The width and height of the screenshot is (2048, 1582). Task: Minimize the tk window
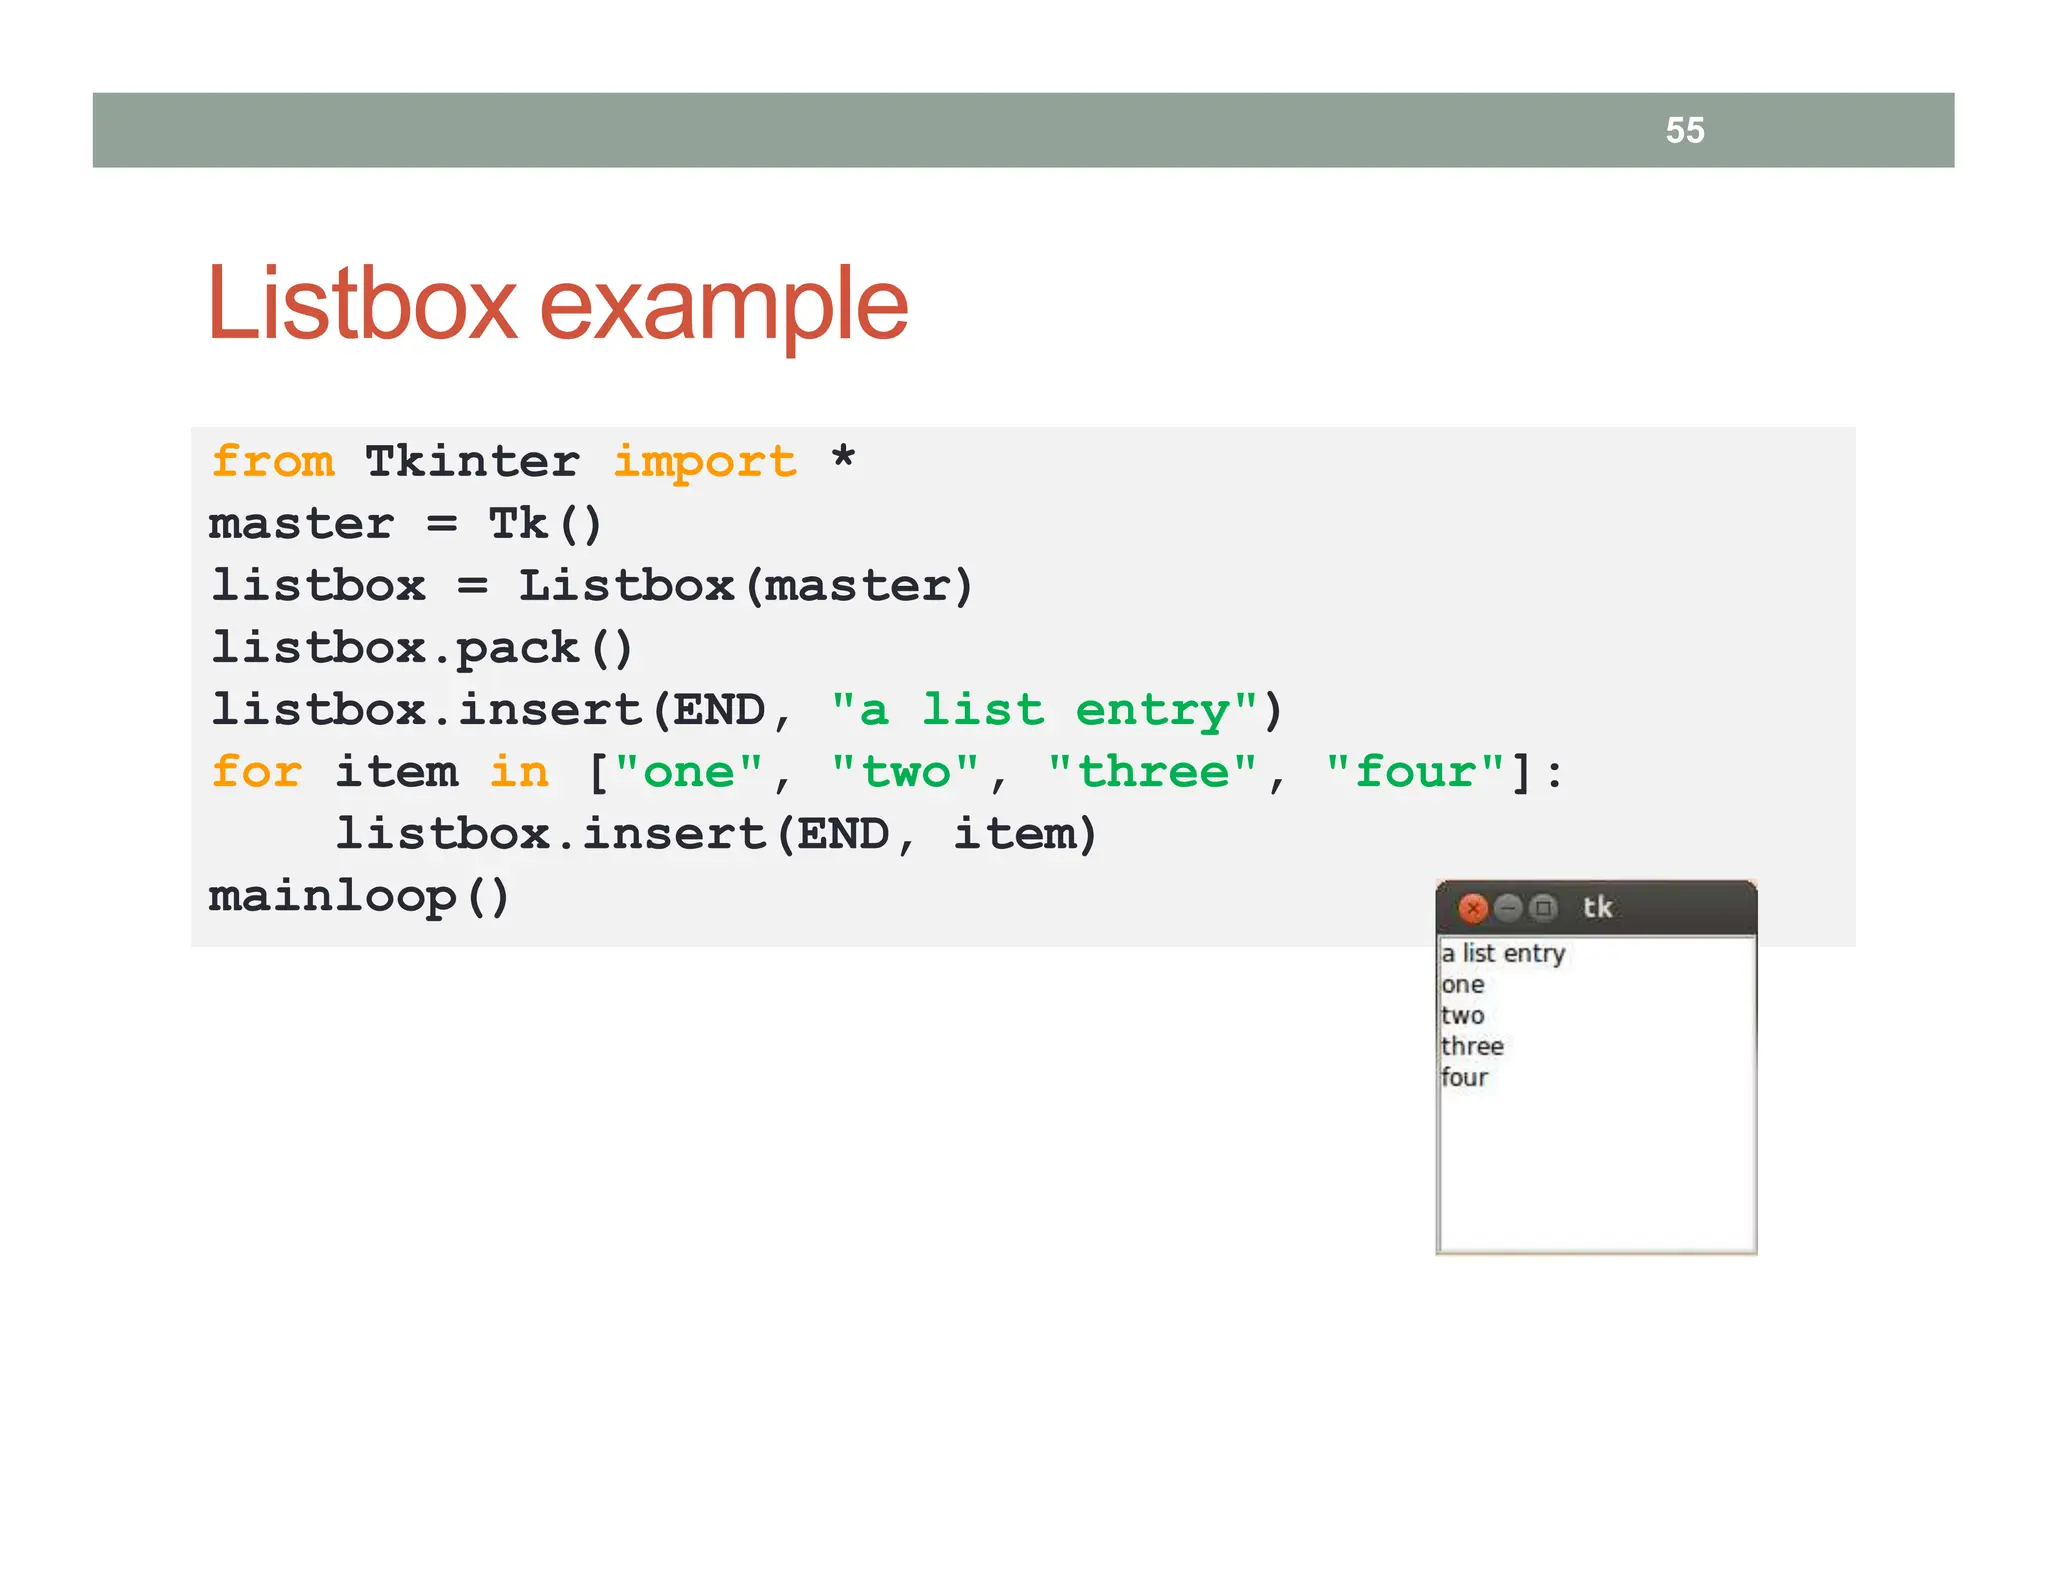pyautogui.click(x=1508, y=908)
